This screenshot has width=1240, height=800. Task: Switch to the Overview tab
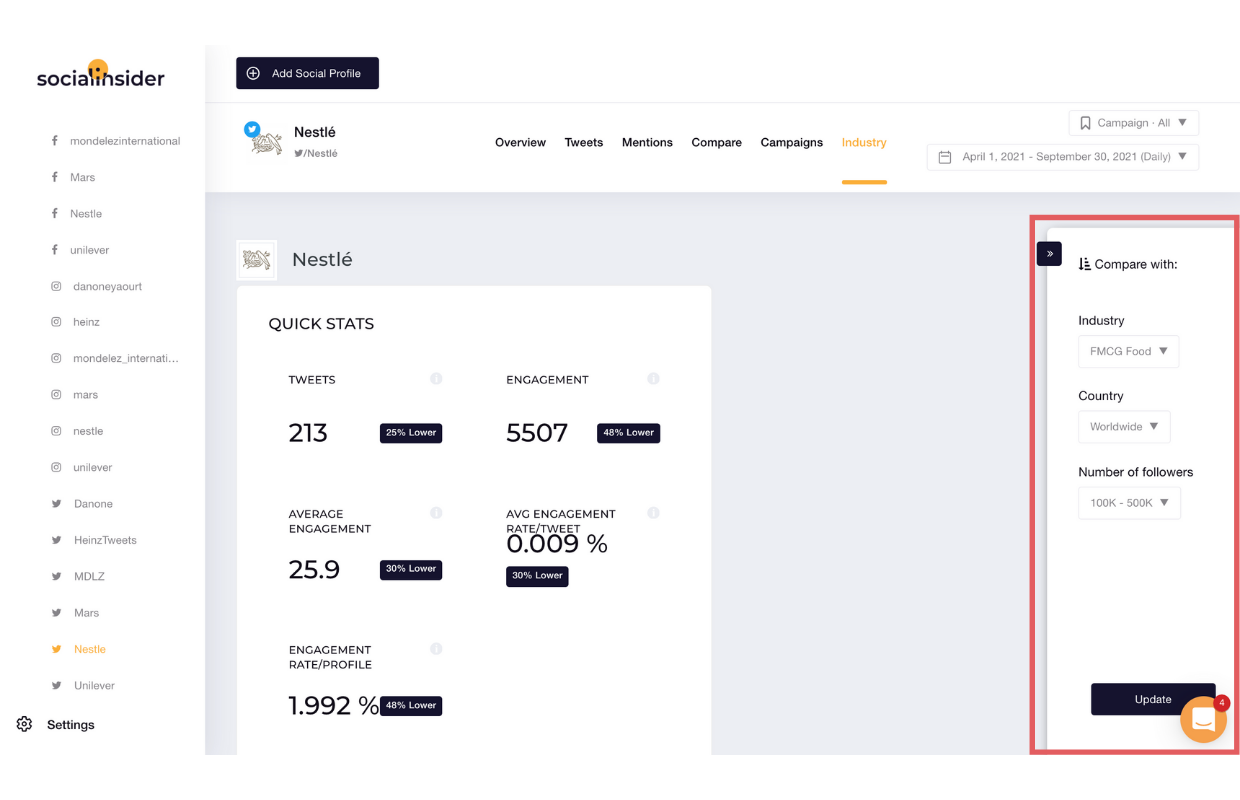pyautogui.click(x=520, y=142)
